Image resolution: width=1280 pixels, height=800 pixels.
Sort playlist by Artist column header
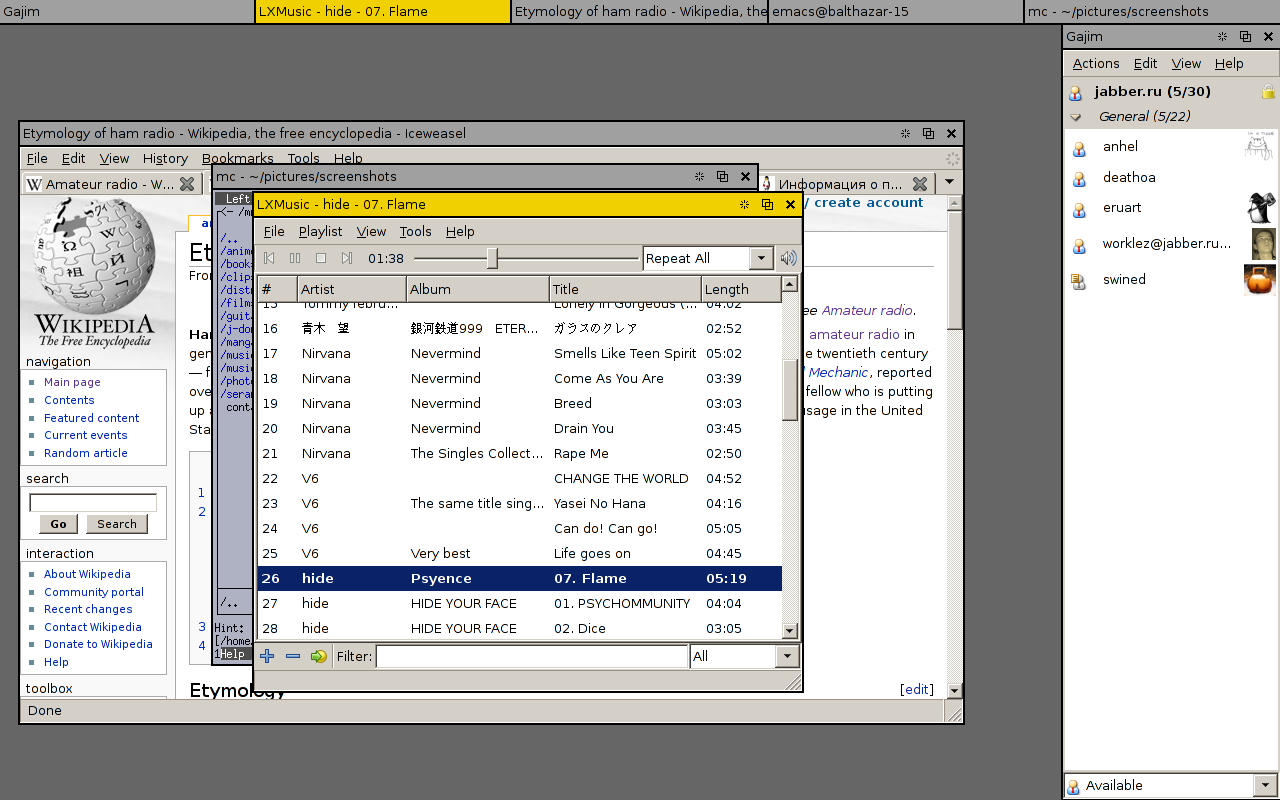tap(351, 289)
